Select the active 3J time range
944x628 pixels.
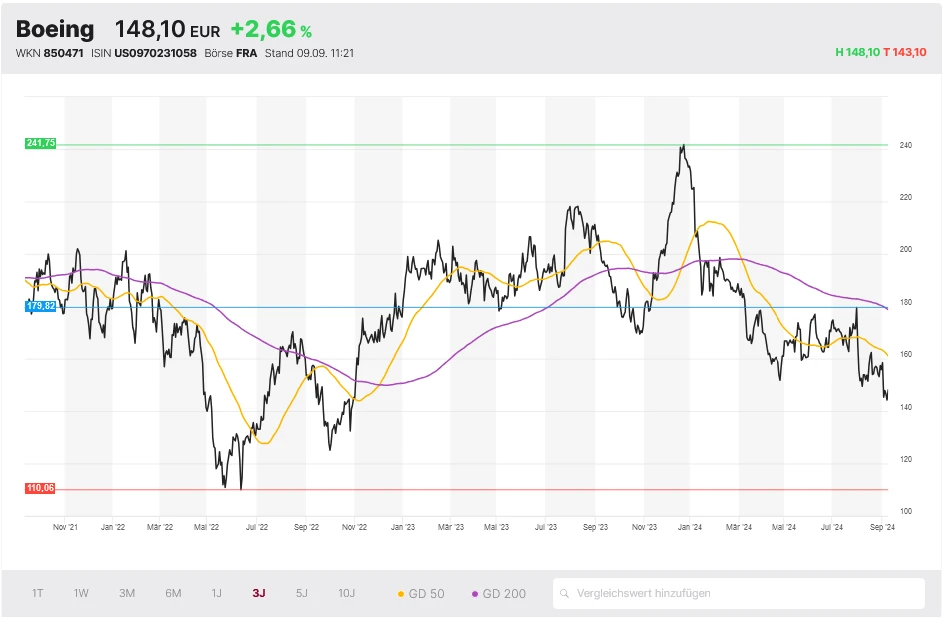click(x=259, y=593)
